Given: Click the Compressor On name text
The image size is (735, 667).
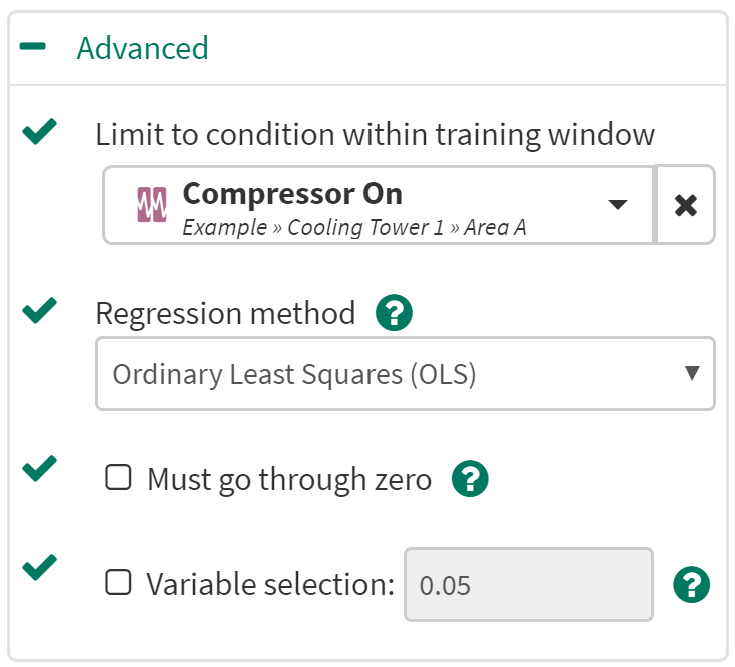Looking at the screenshot, I should tap(292, 193).
